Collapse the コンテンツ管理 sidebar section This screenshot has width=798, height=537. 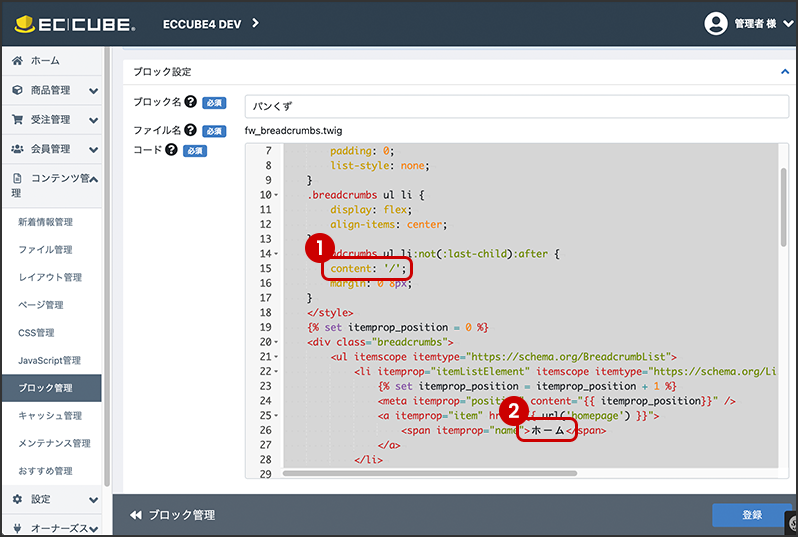pos(93,179)
